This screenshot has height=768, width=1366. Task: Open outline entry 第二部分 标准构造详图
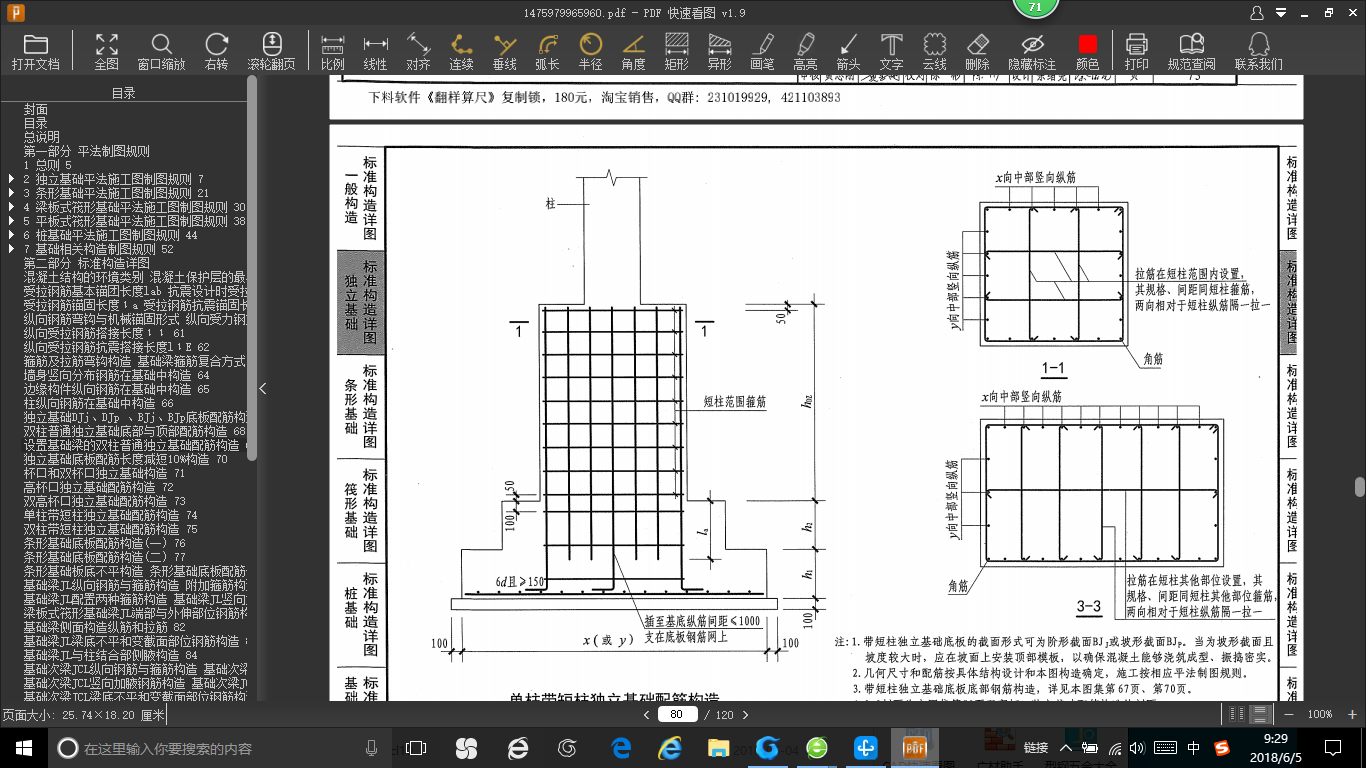[86, 263]
